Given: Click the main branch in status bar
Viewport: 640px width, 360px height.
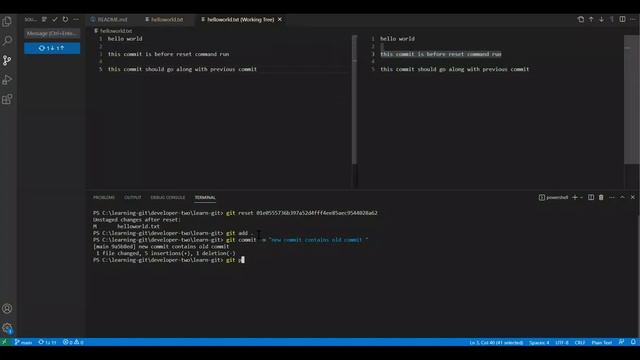Looking at the screenshot, I should pos(23,342).
